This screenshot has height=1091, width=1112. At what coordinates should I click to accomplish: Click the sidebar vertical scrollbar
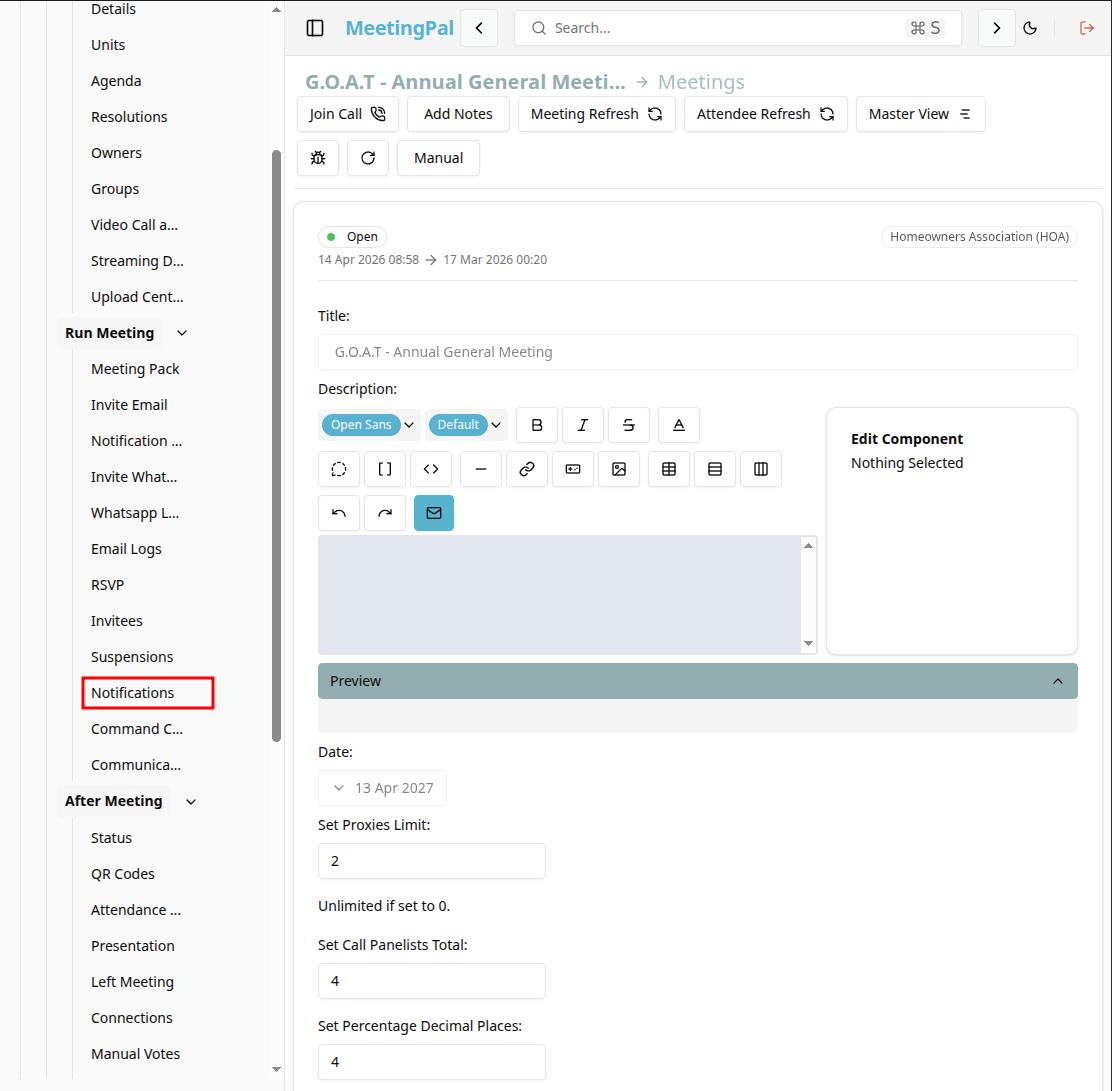pos(277,445)
